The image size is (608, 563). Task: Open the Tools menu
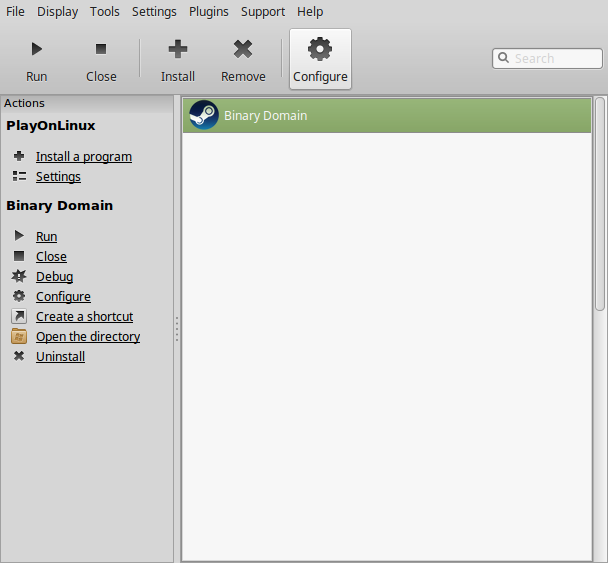click(x=105, y=12)
